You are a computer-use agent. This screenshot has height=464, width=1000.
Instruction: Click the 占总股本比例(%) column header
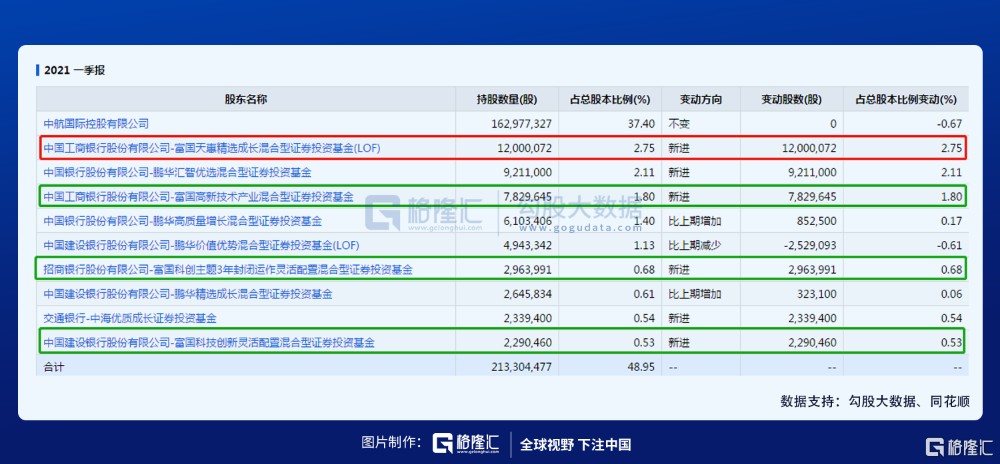click(x=610, y=99)
